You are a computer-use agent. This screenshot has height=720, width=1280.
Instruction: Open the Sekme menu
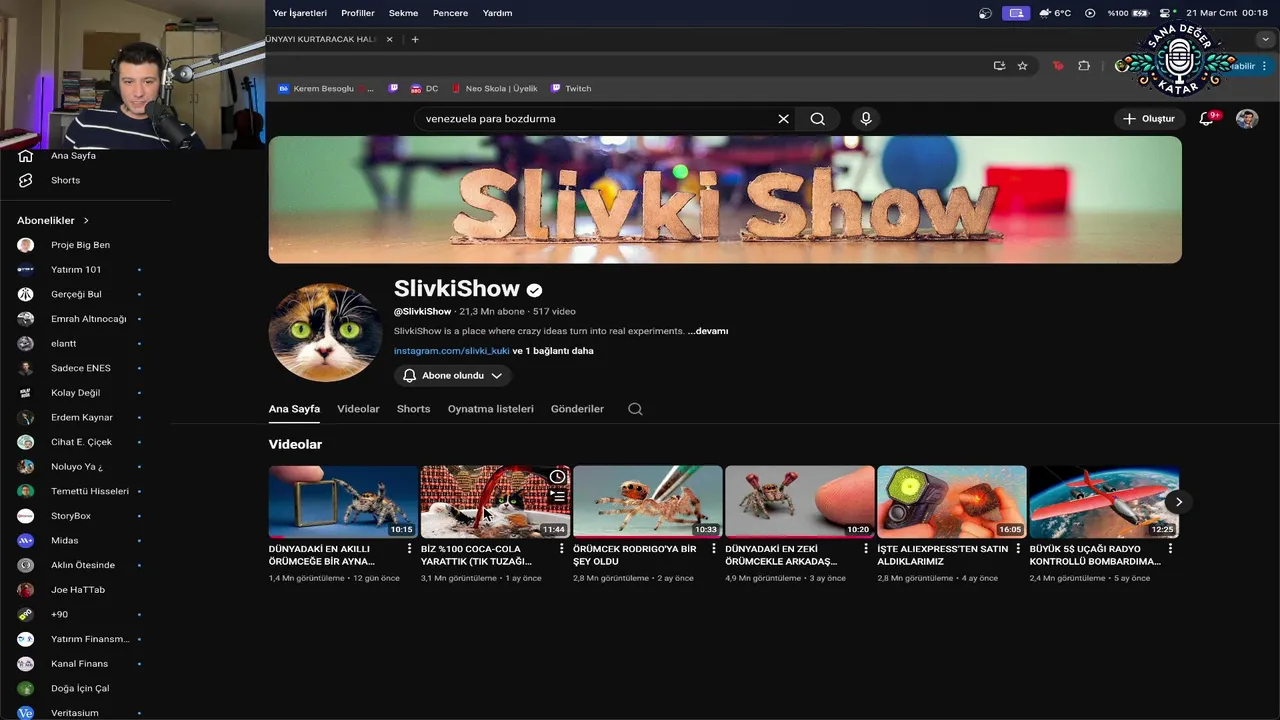point(404,13)
